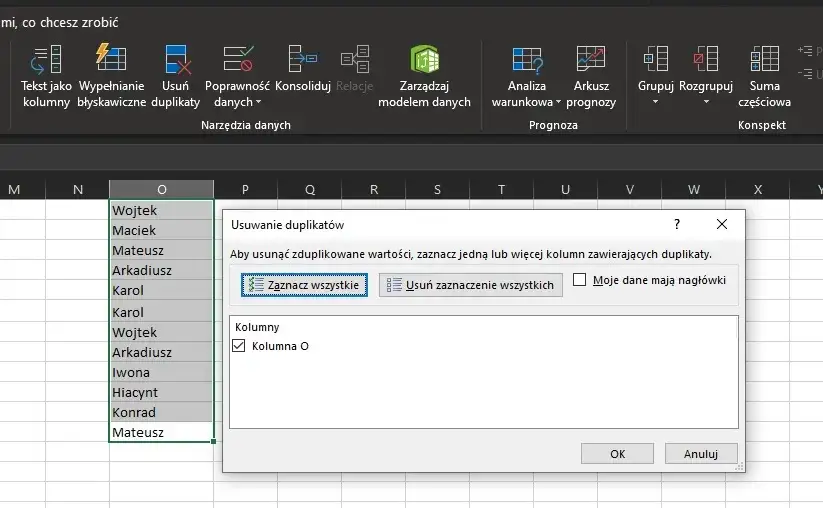Uncheck the Kolumna O checkbox
The width and height of the screenshot is (823, 508).
point(239,345)
